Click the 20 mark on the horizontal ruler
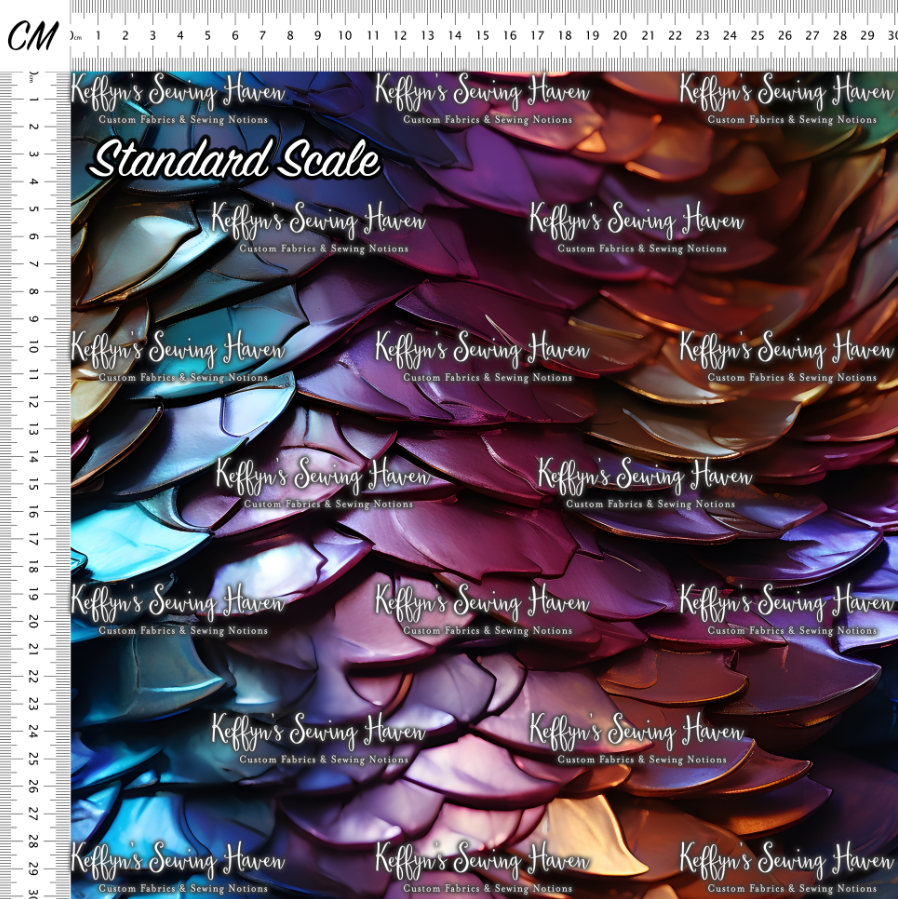Viewport: 898px width, 899px height. pos(620,36)
